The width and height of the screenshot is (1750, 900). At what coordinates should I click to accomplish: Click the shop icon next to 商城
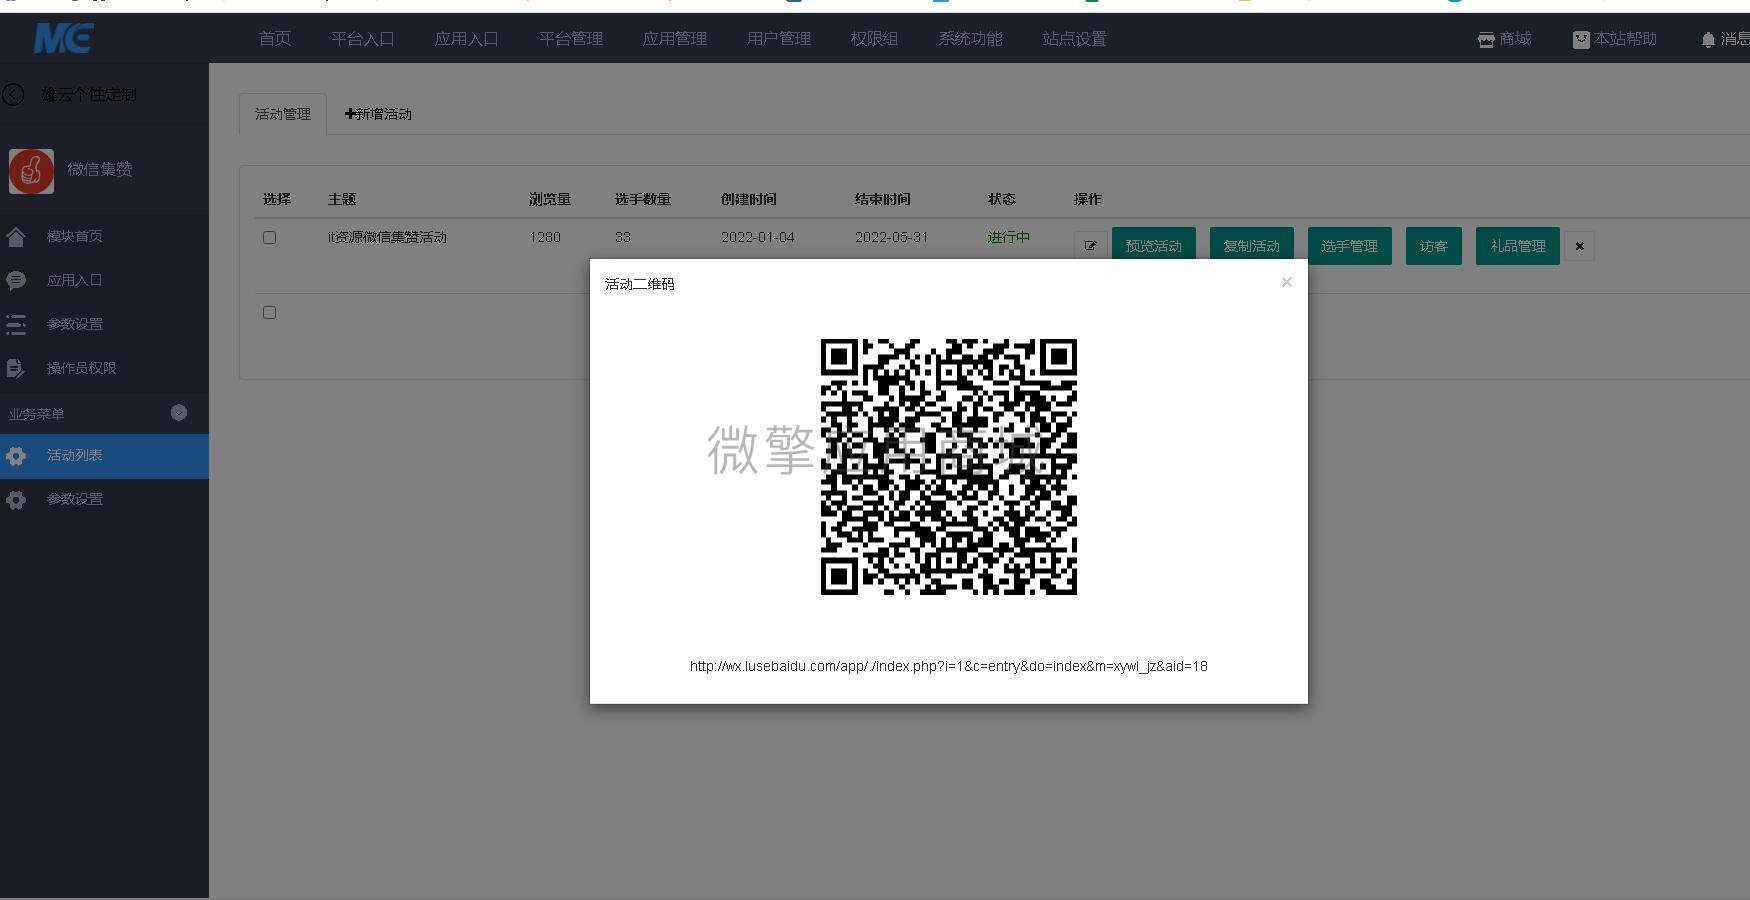(x=1486, y=40)
